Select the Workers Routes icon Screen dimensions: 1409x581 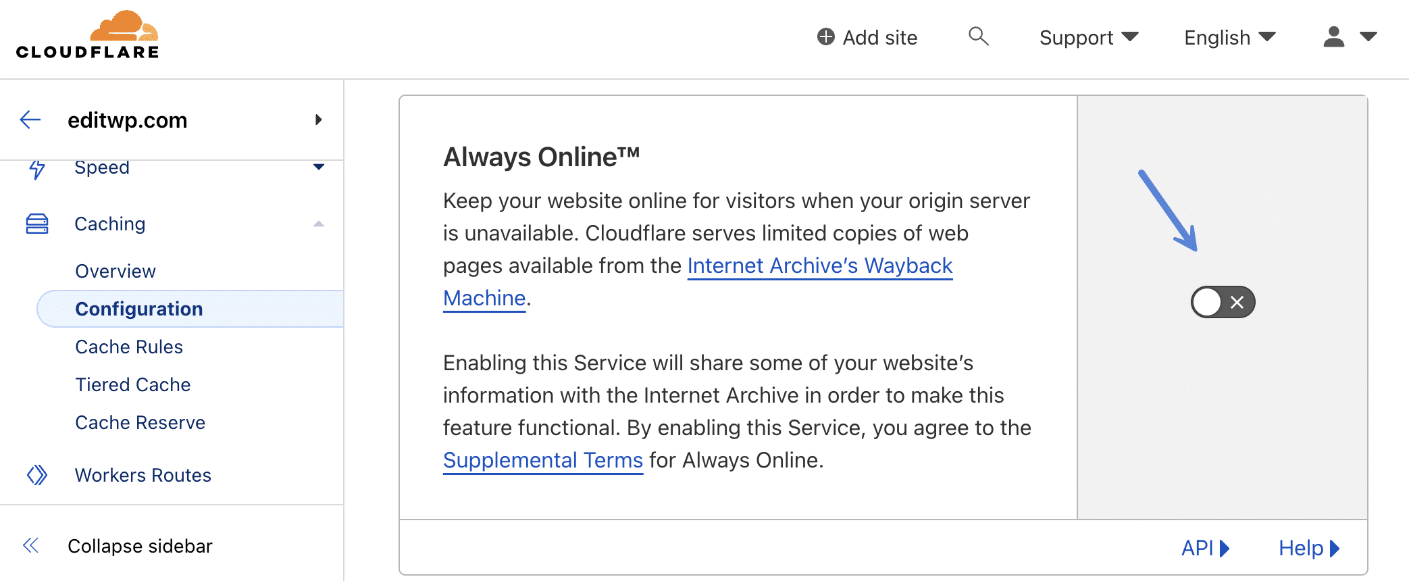[x=36, y=475]
